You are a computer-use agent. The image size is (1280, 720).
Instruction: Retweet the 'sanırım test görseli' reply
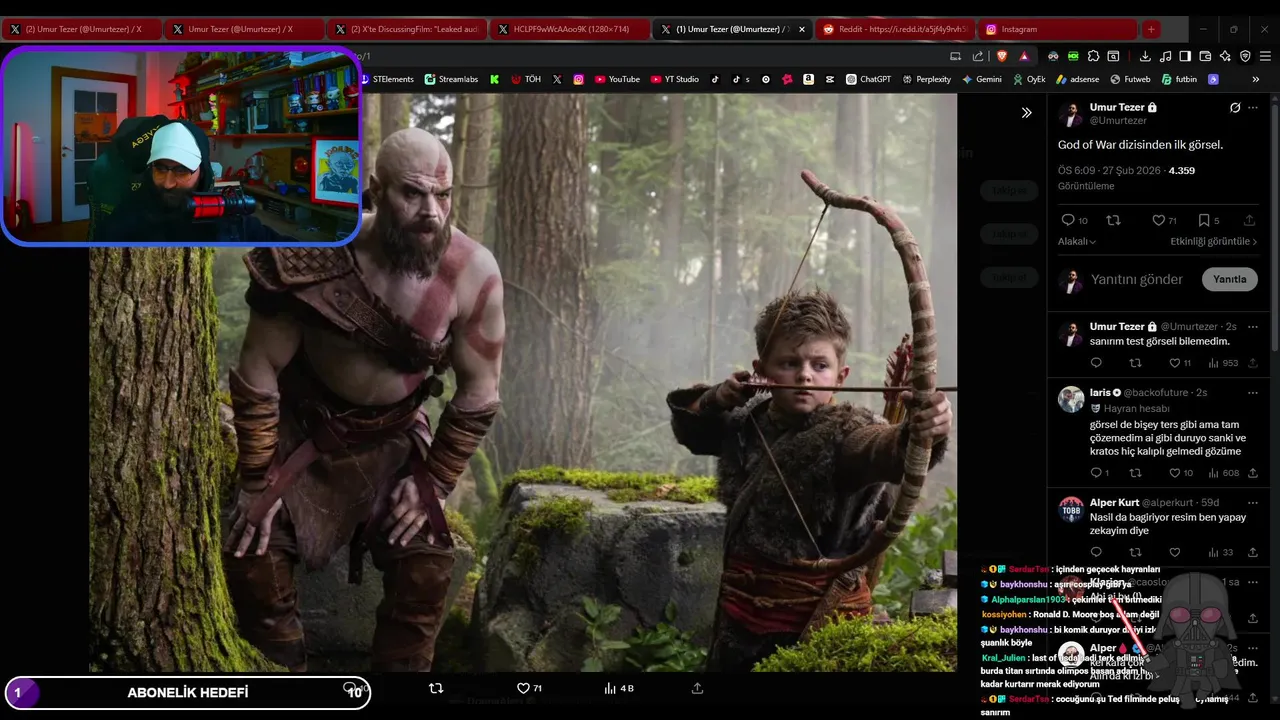point(1135,363)
